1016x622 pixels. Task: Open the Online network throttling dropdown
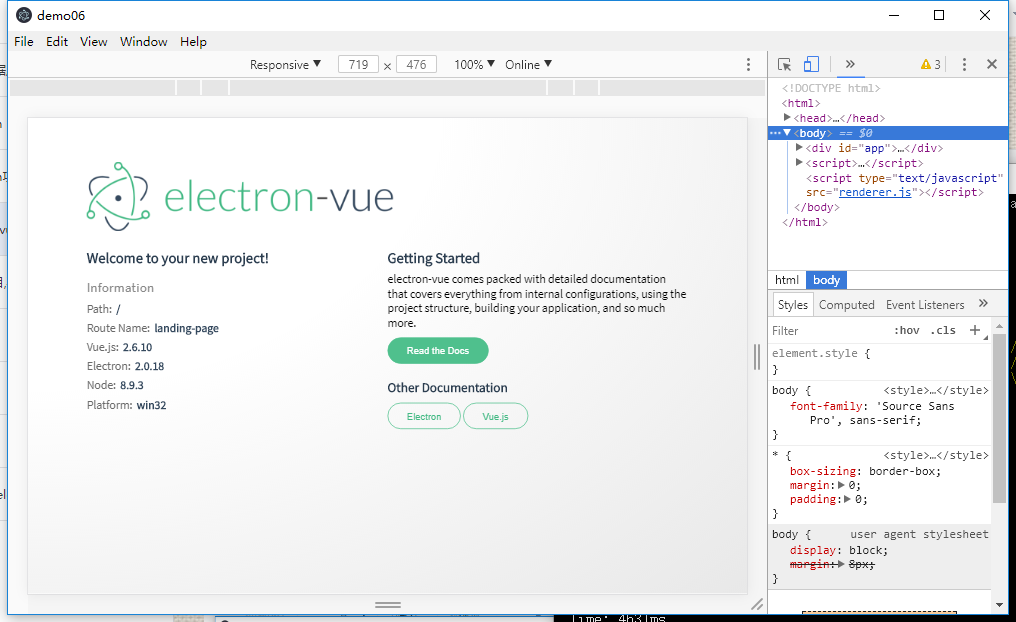point(528,64)
